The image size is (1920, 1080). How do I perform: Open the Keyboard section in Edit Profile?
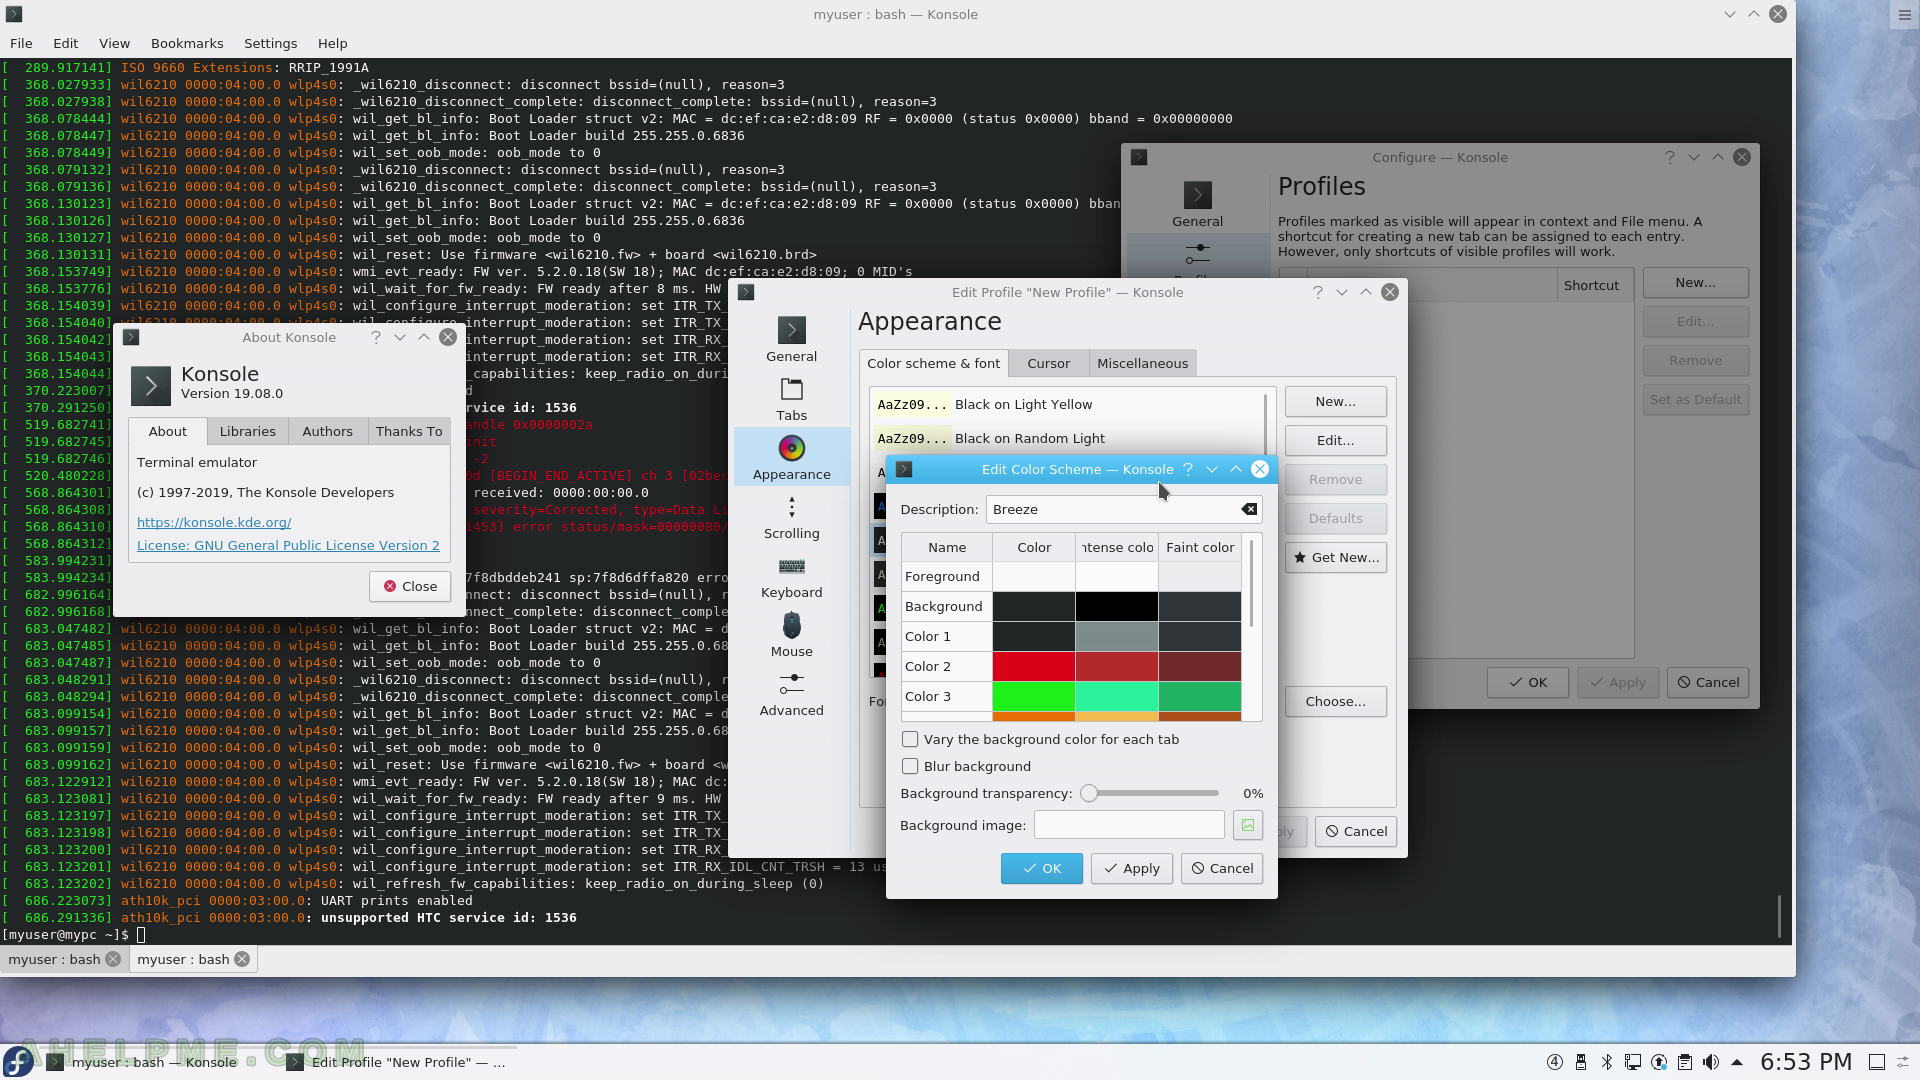tap(791, 576)
